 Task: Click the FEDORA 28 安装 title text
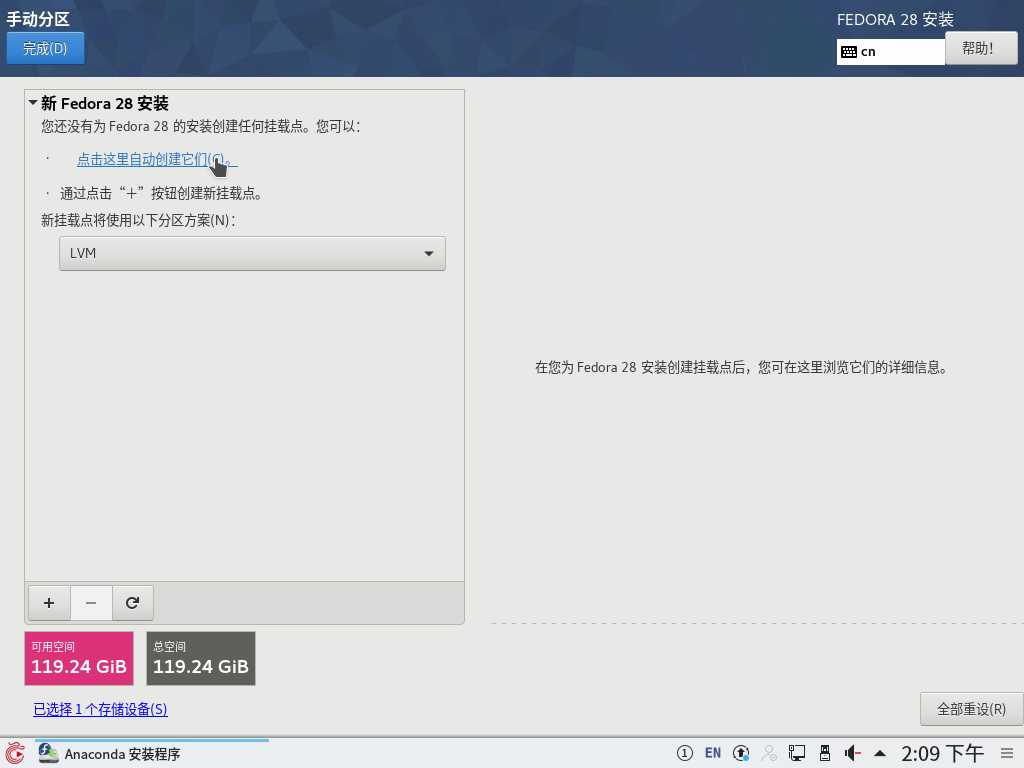point(895,20)
